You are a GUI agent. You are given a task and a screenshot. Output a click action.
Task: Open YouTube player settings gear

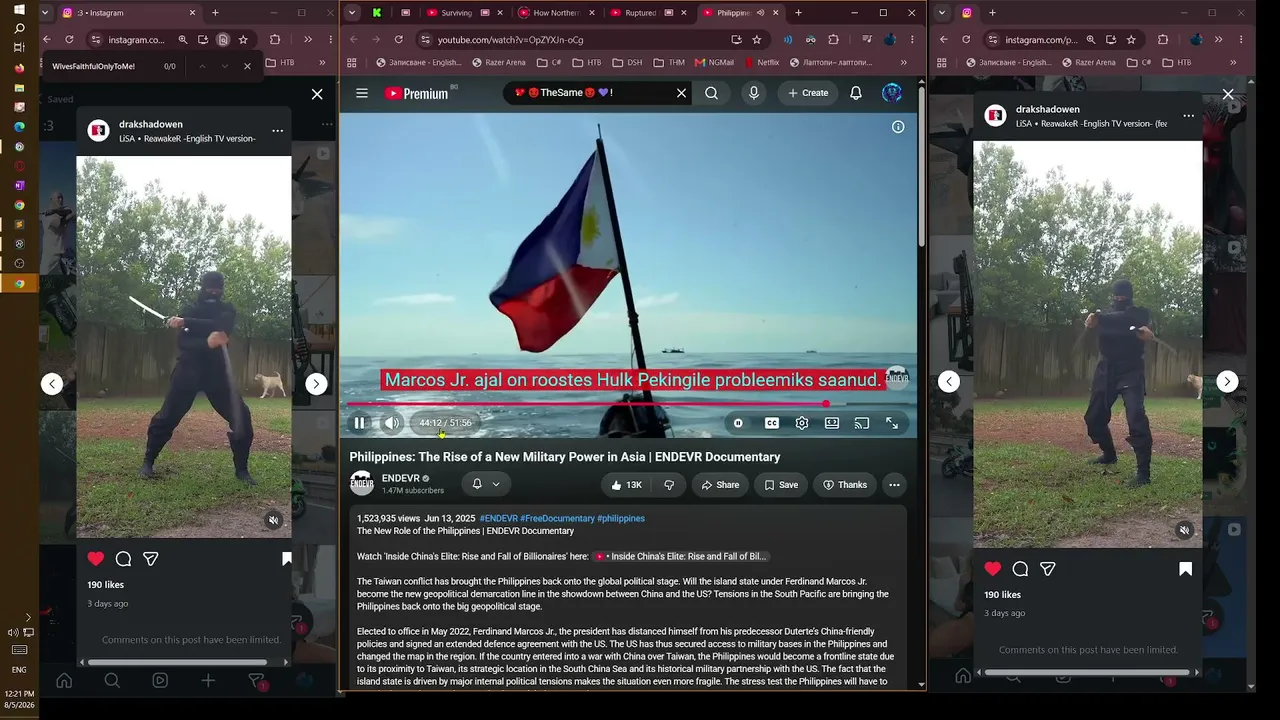(x=802, y=423)
